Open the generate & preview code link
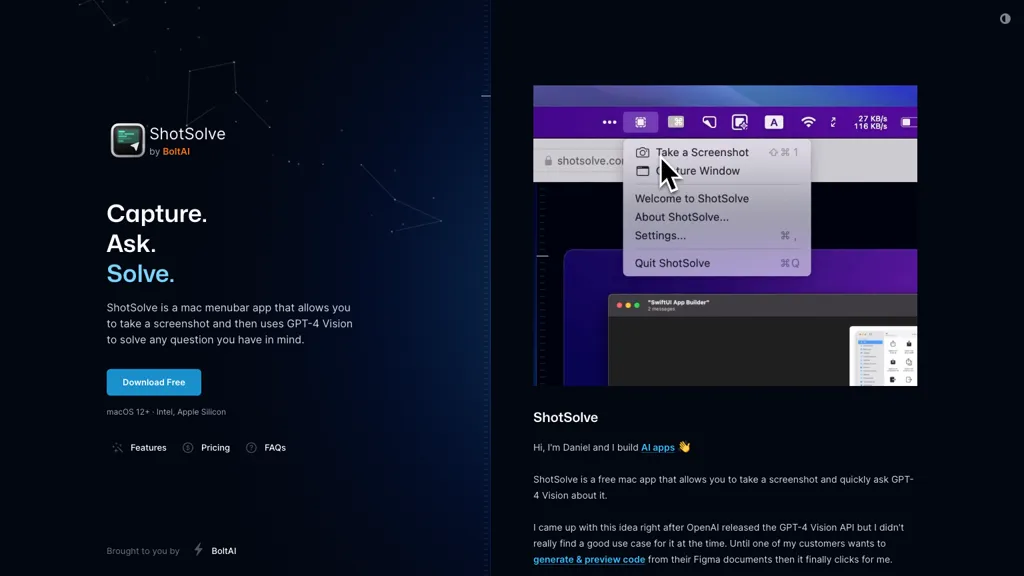Screen dimensions: 1024x576 pos(589,560)
